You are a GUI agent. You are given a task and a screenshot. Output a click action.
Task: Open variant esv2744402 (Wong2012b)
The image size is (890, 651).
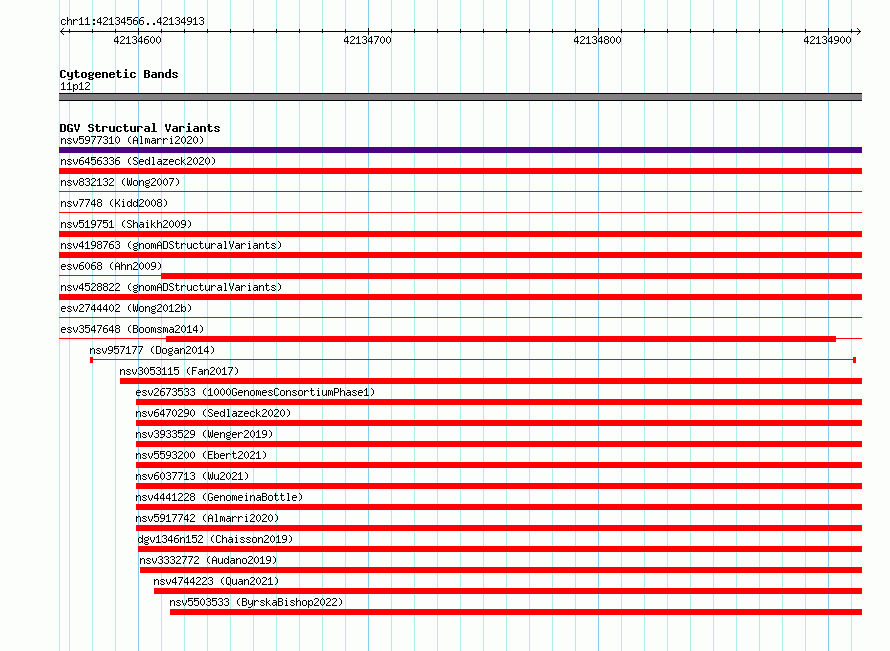point(126,308)
